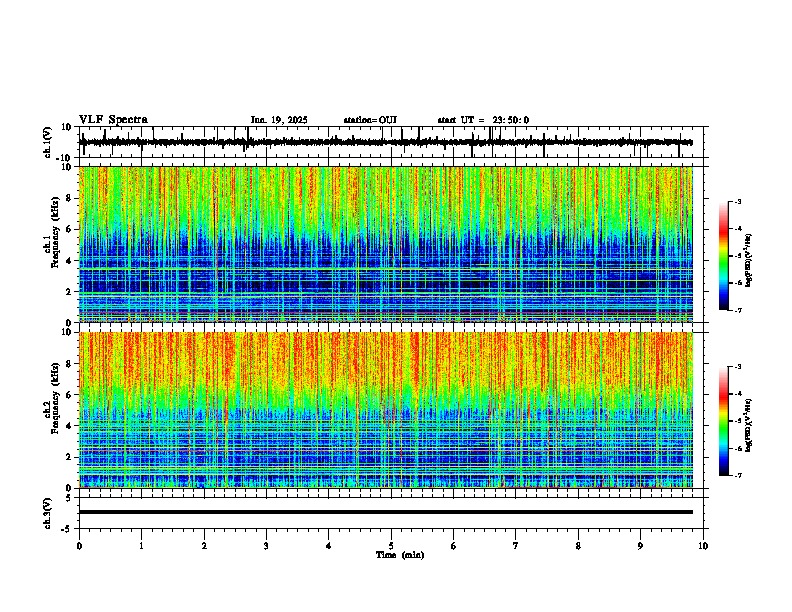Click the ch.2 spectrogram "4" kHz tick label
Screen dimensions: 792x612
(69, 426)
